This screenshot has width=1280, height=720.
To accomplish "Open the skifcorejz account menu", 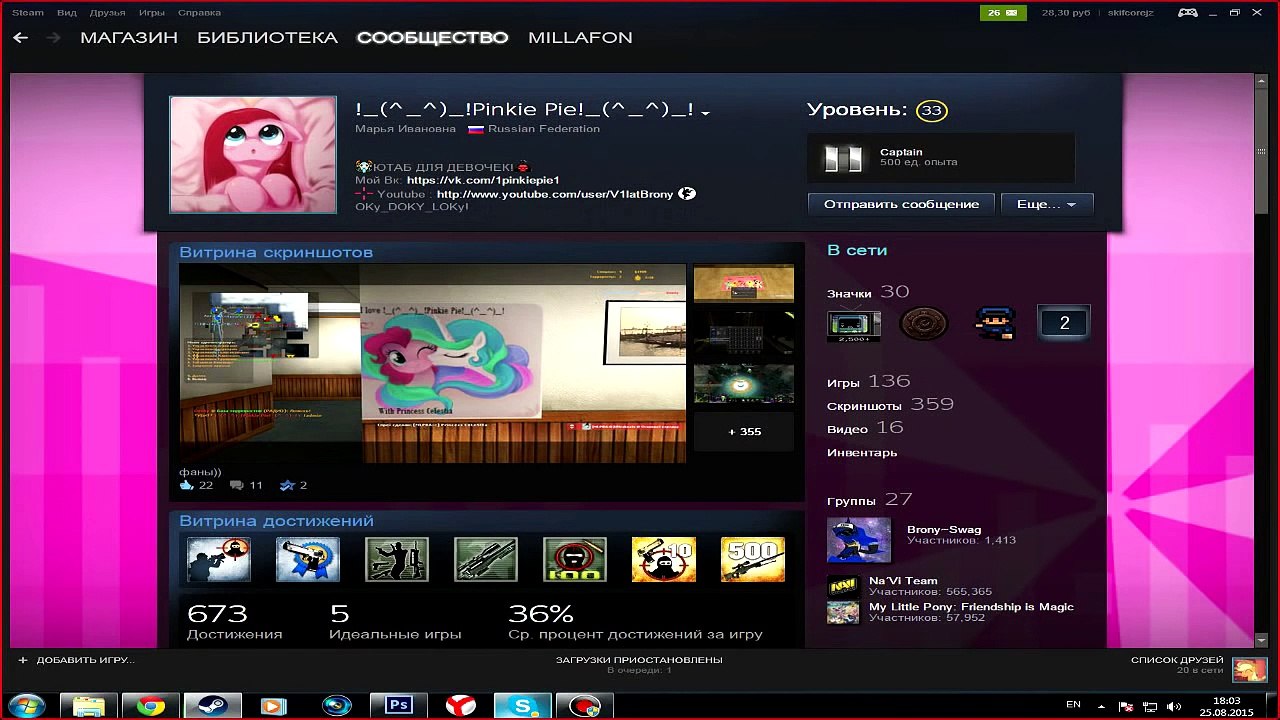I will pos(1130,13).
